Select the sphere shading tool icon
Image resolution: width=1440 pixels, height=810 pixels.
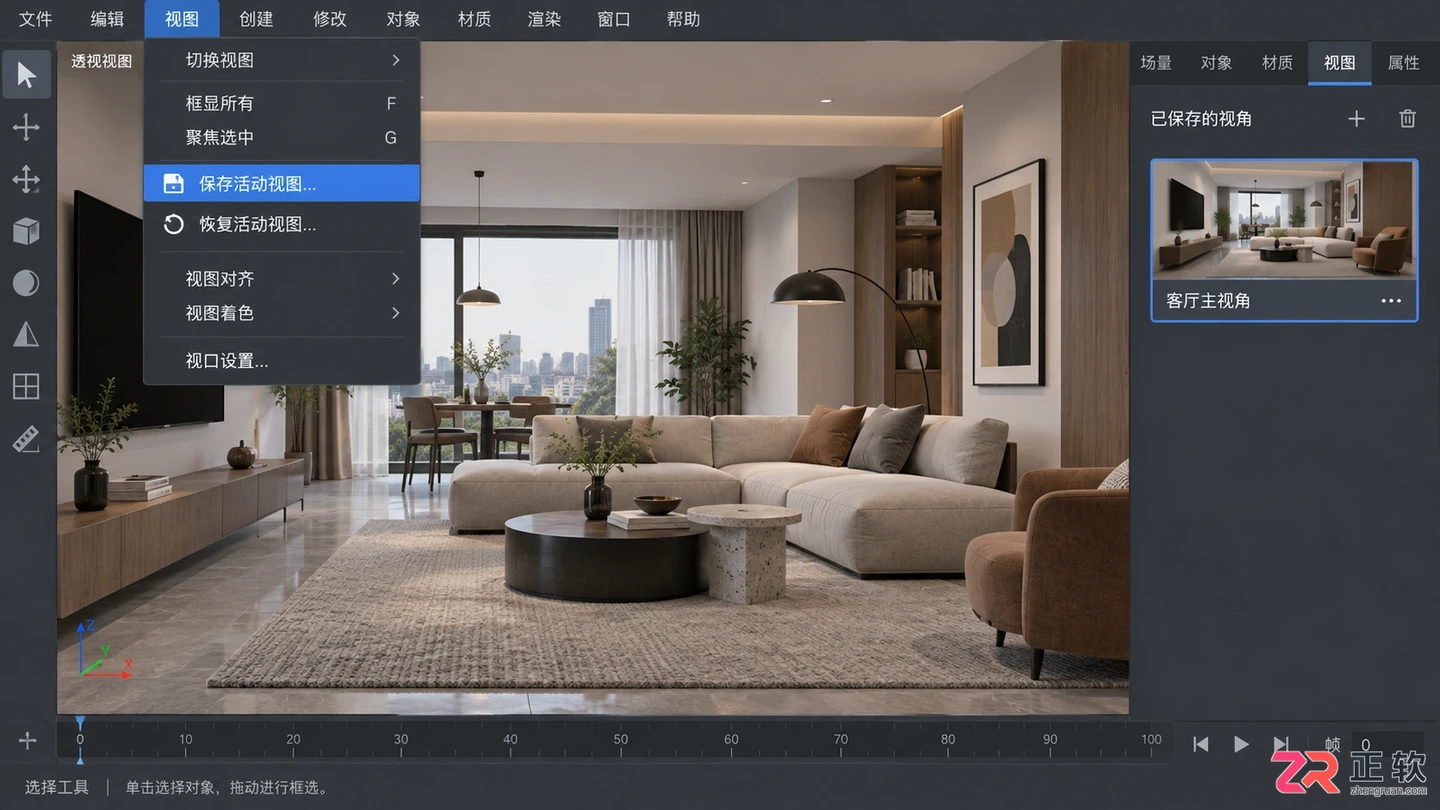point(26,283)
